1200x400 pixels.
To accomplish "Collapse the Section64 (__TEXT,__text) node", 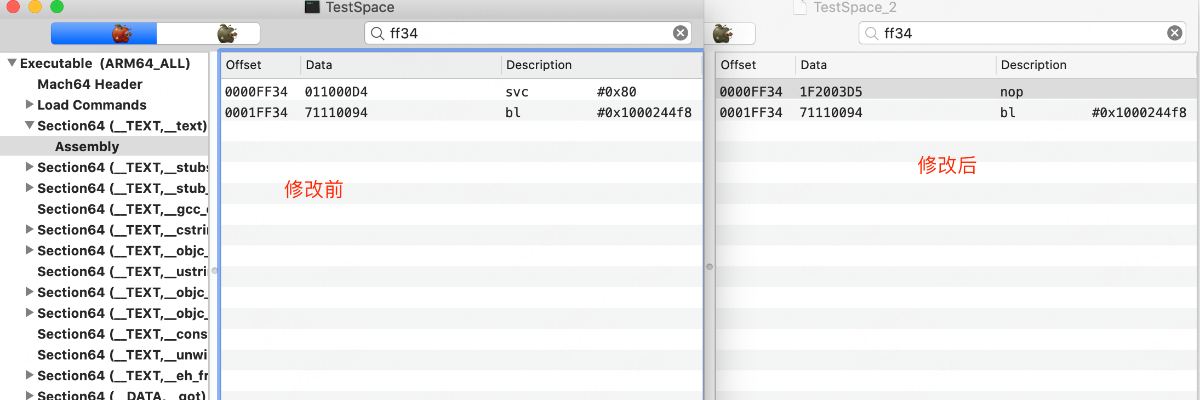I will coord(29,126).
